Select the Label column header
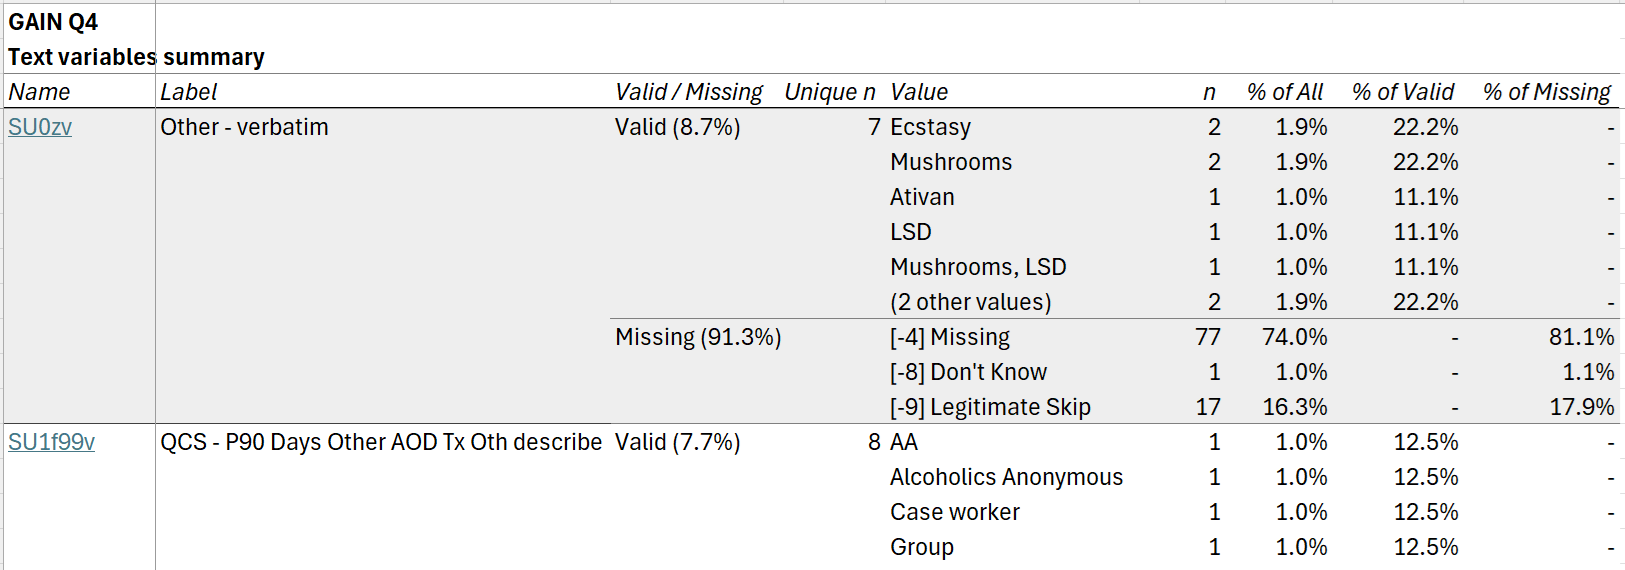This screenshot has height=570, width=1625. (189, 92)
